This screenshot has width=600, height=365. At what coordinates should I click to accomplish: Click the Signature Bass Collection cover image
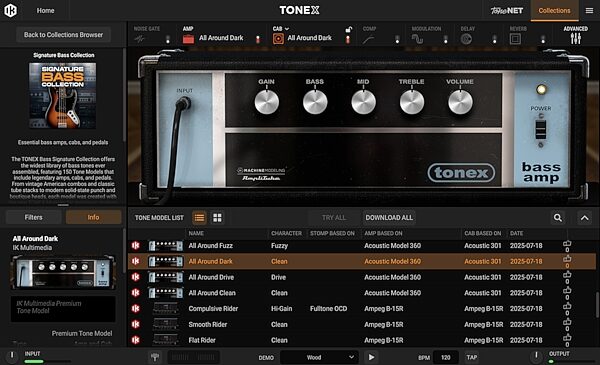click(x=63, y=96)
